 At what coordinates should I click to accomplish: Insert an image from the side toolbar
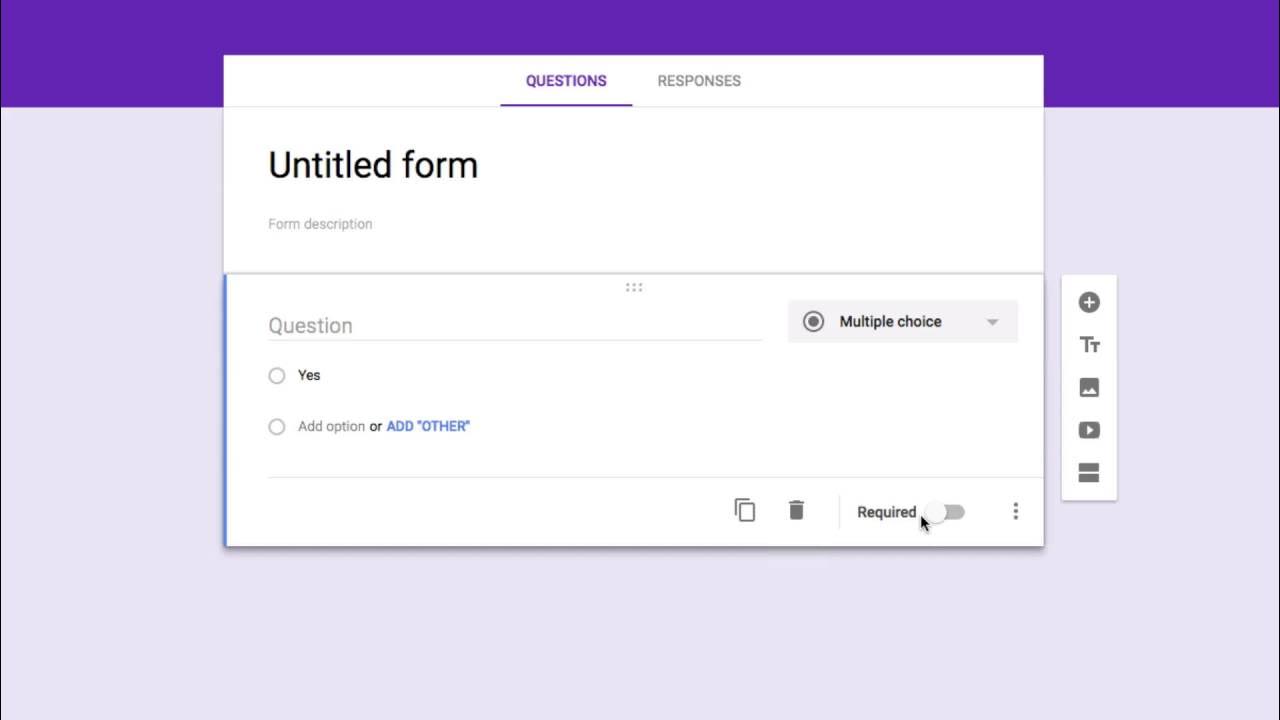(x=1089, y=388)
